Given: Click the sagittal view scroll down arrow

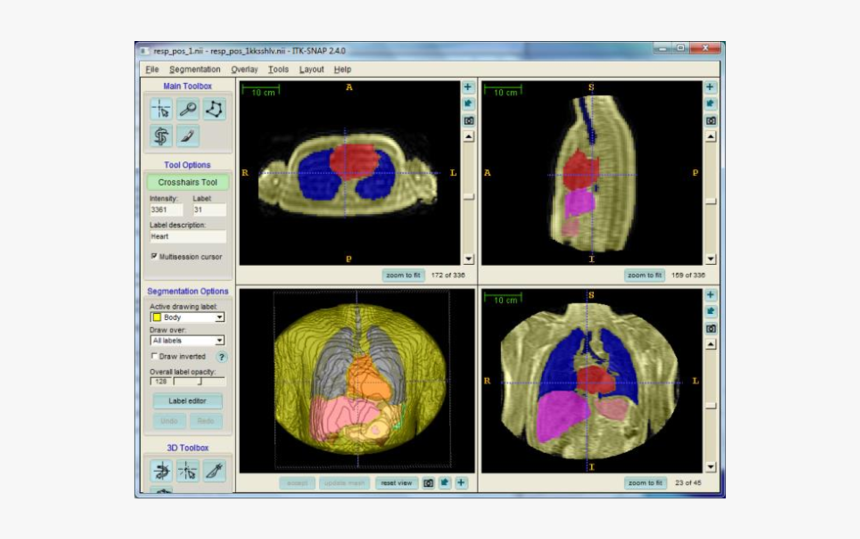Looking at the screenshot, I should [x=710, y=259].
